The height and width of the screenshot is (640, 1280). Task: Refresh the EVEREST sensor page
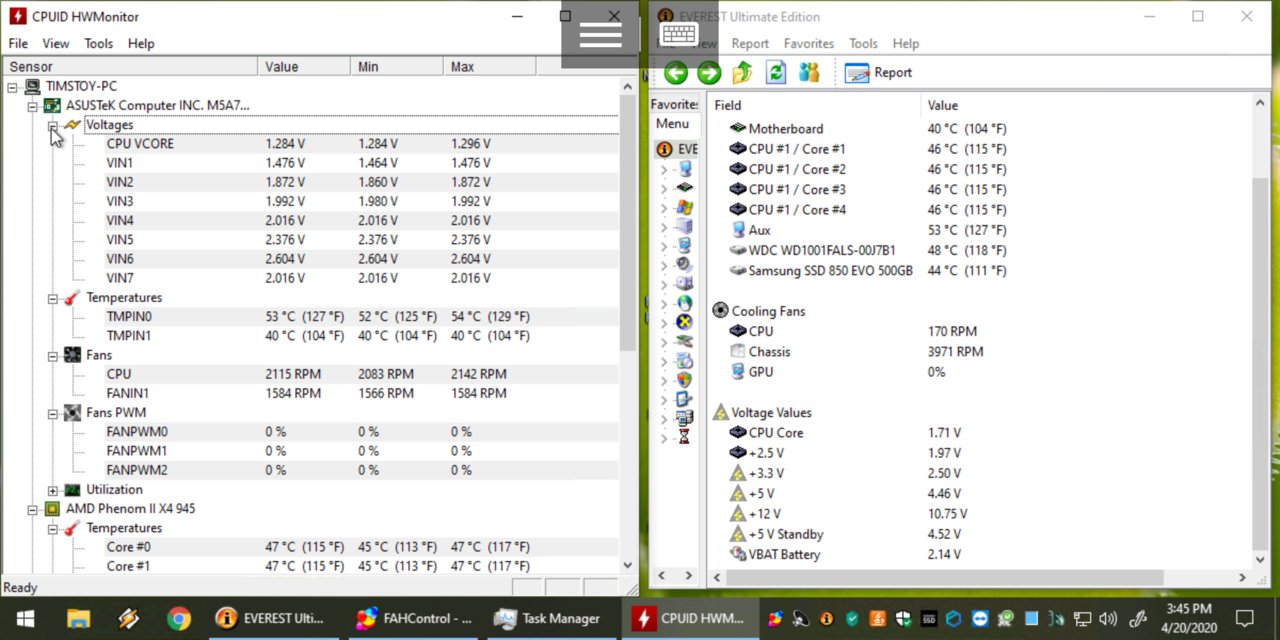click(775, 72)
